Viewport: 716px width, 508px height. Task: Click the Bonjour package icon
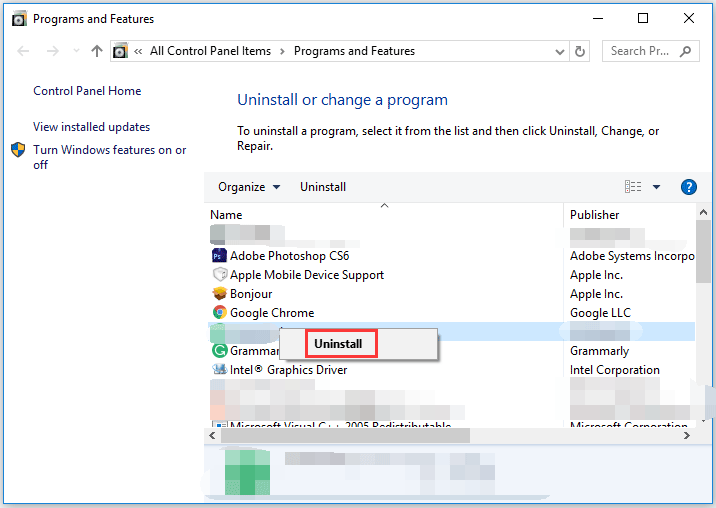click(220, 293)
